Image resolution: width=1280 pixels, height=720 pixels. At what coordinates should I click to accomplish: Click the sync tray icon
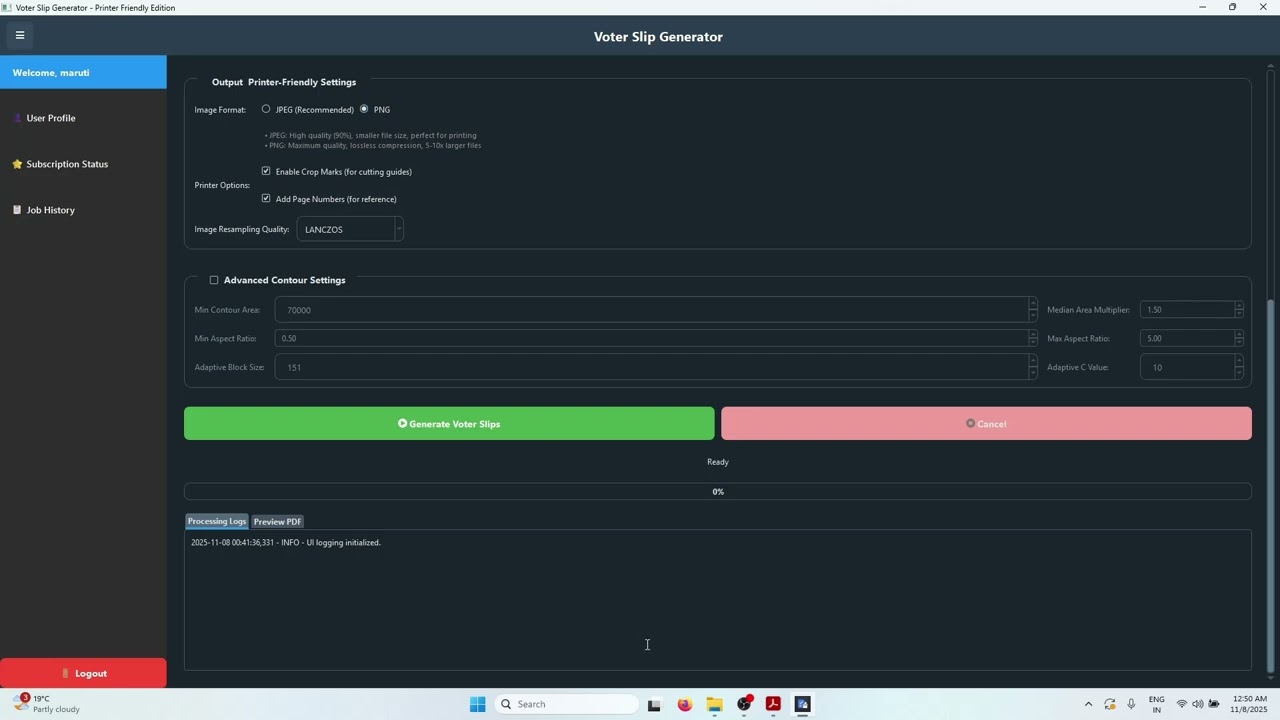point(1110,704)
